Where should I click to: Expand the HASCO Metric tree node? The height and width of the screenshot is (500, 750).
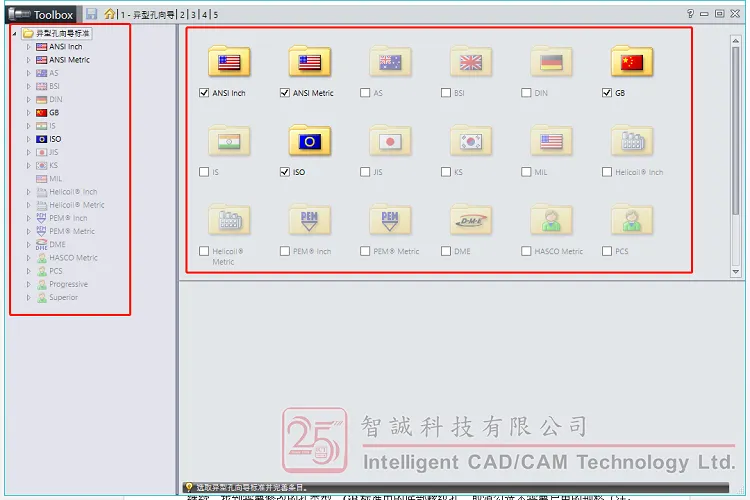click(28, 258)
